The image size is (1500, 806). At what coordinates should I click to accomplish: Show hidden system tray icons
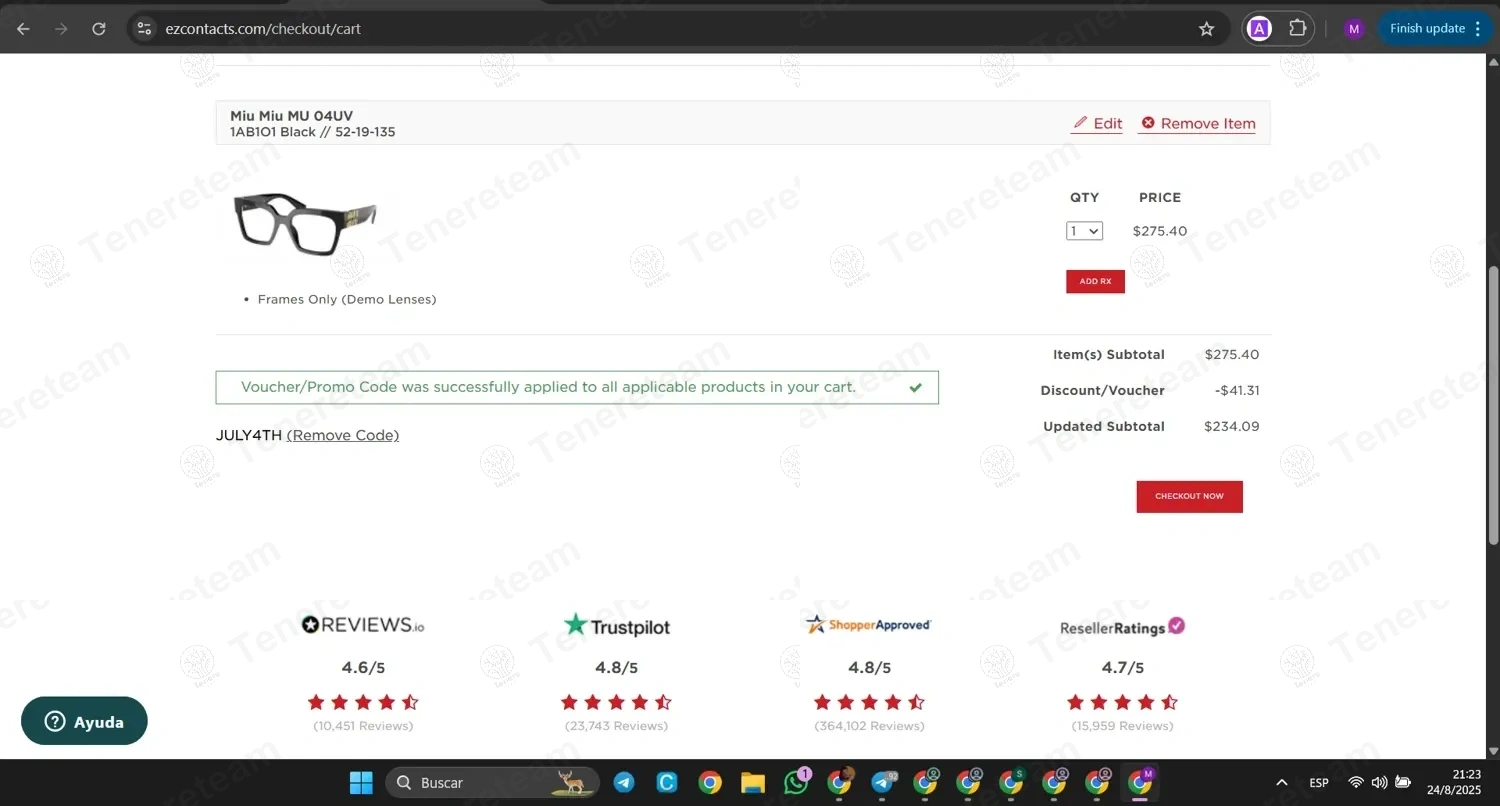[x=1281, y=782]
